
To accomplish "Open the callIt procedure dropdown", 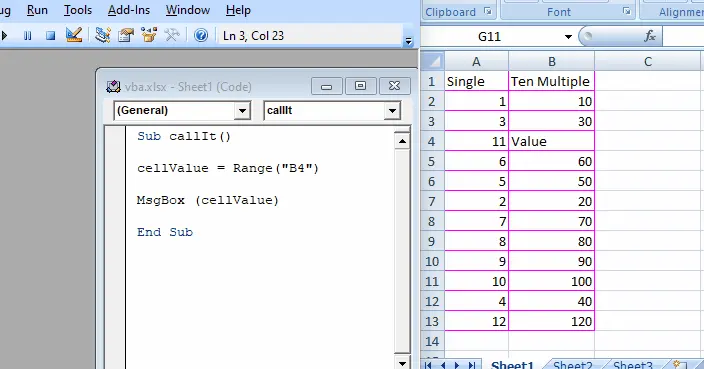I will (x=392, y=110).
